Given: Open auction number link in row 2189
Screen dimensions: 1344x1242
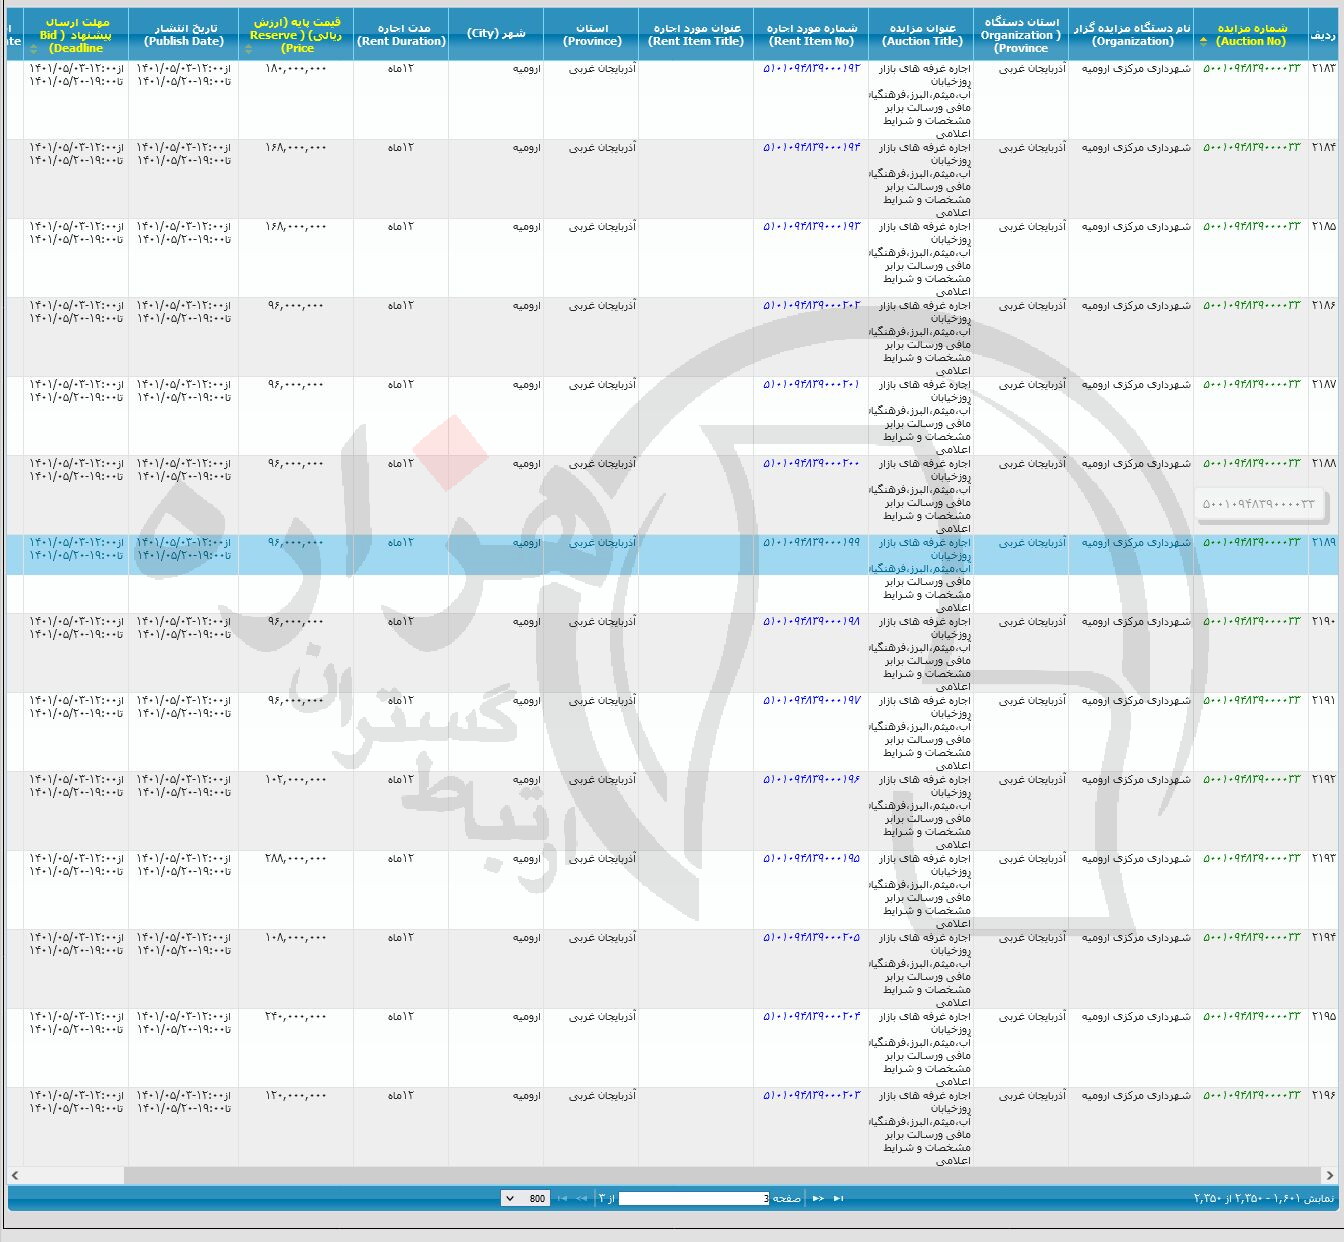Looking at the screenshot, I should [x=1251, y=543].
